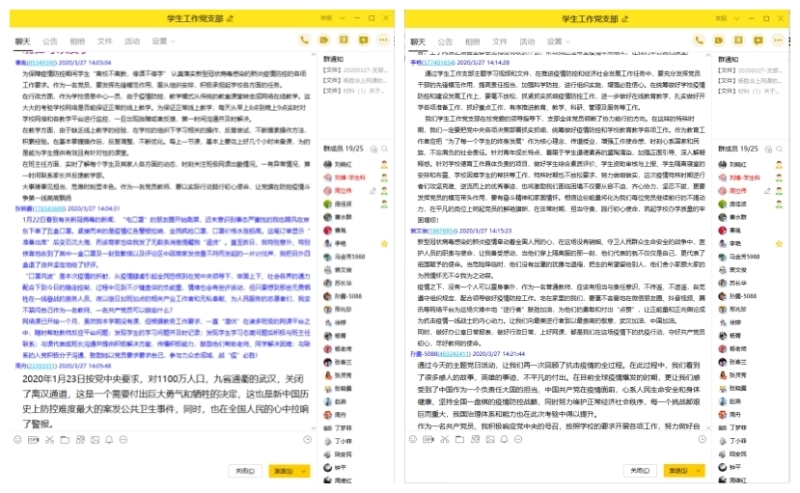Focus the message input box in left window

tap(162, 453)
